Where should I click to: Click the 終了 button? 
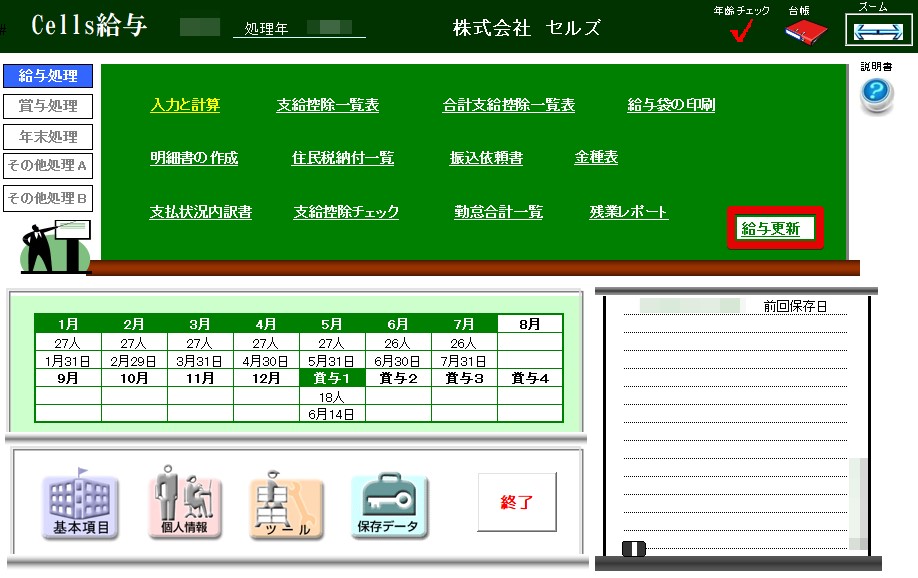pyautogui.click(x=516, y=502)
